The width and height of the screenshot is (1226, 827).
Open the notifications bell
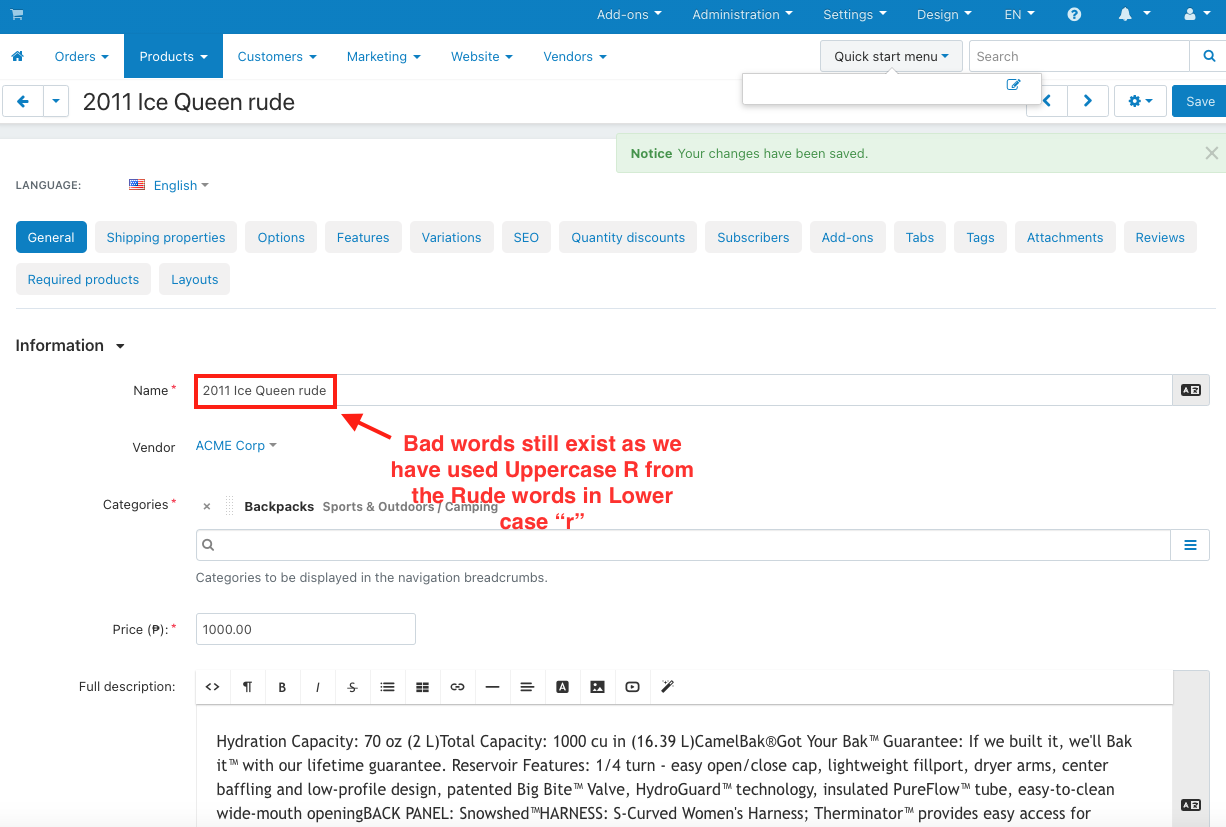pyautogui.click(x=1133, y=15)
